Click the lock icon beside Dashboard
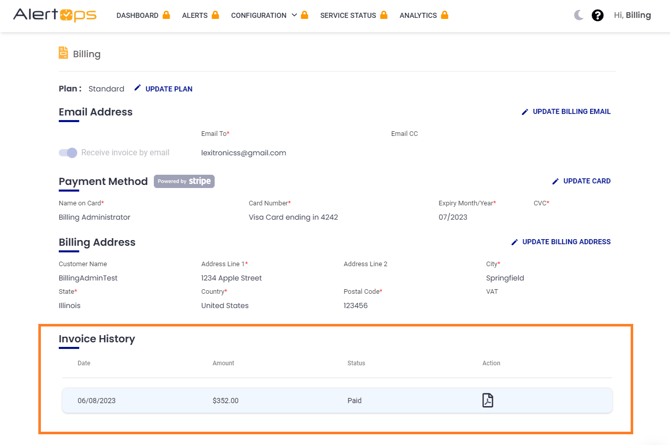 coord(166,15)
